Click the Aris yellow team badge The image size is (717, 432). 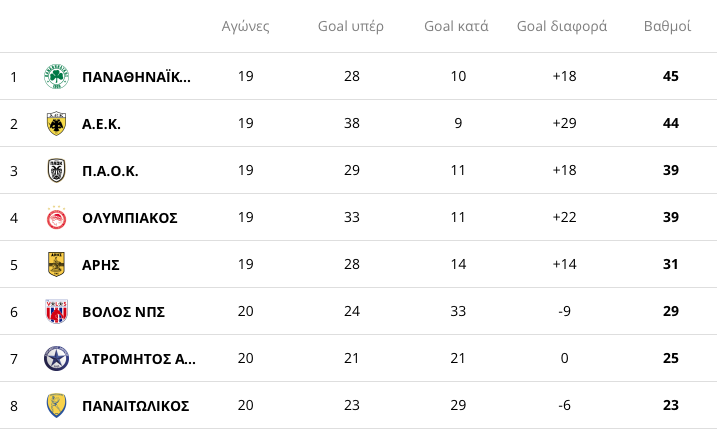[x=56, y=265]
